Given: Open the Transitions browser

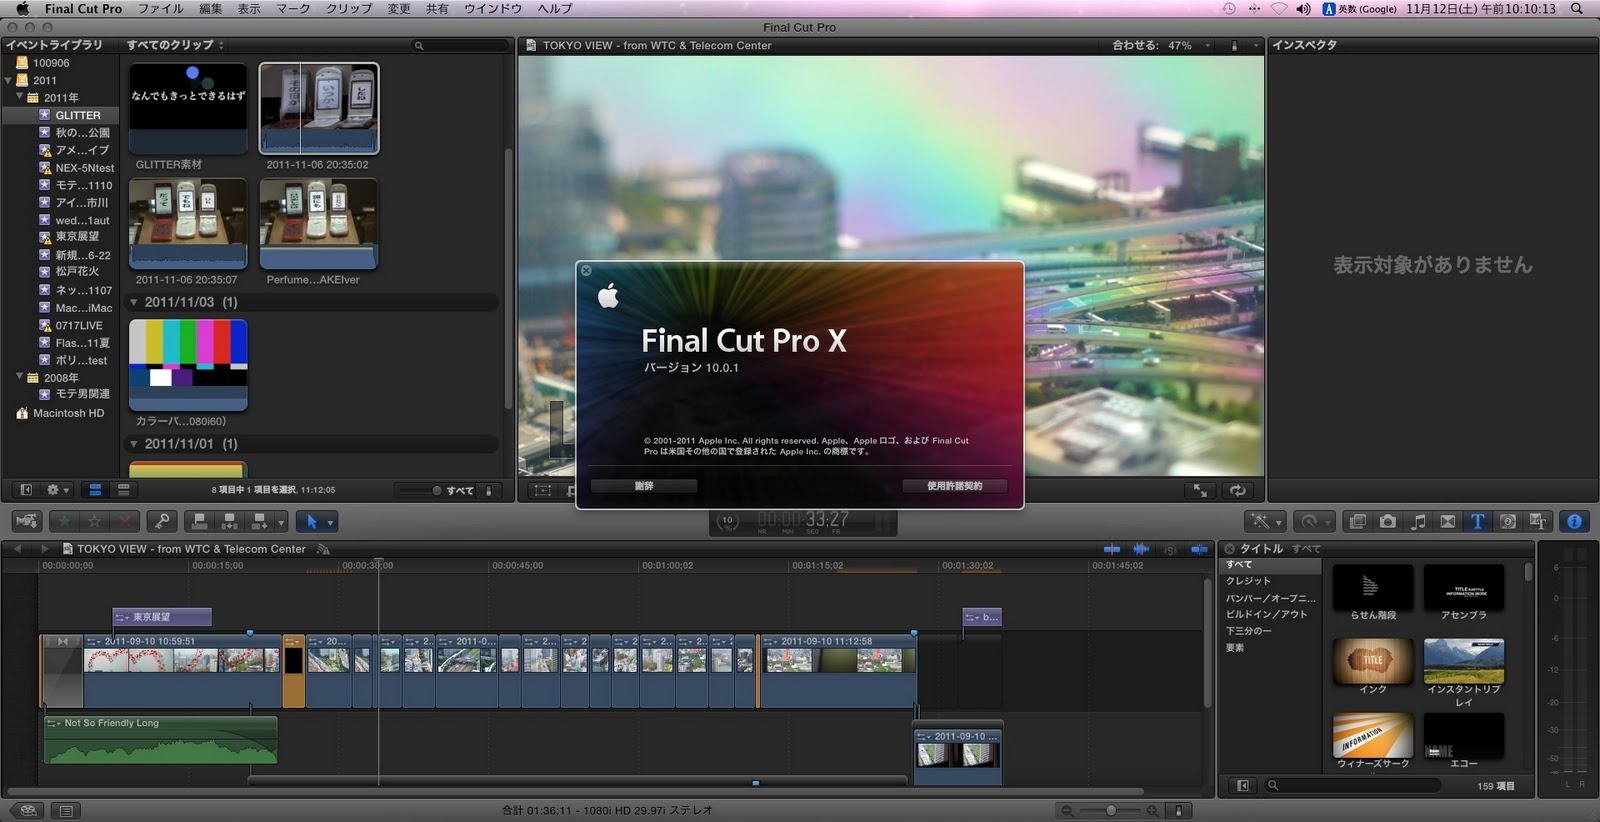Looking at the screenshot, I should (x=1448, y=521).
